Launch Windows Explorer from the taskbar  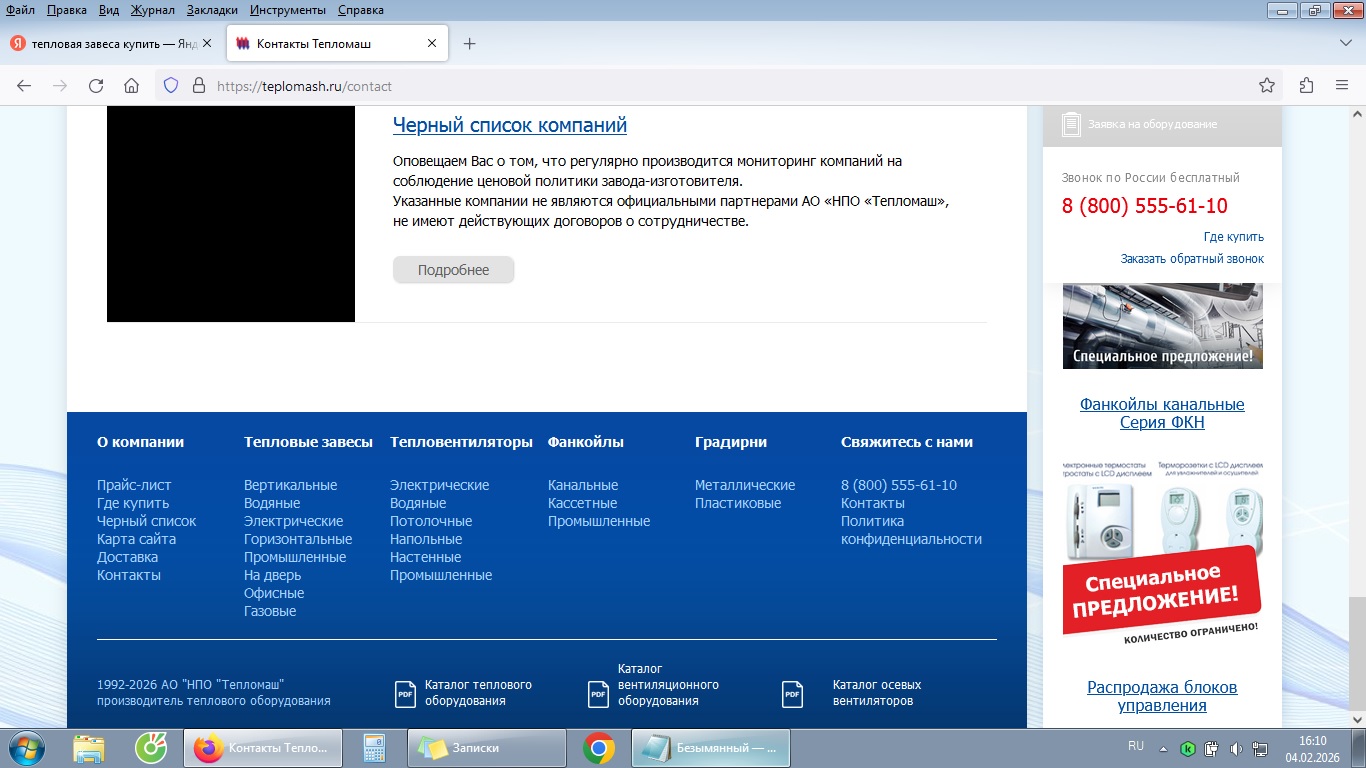point(89,748)
